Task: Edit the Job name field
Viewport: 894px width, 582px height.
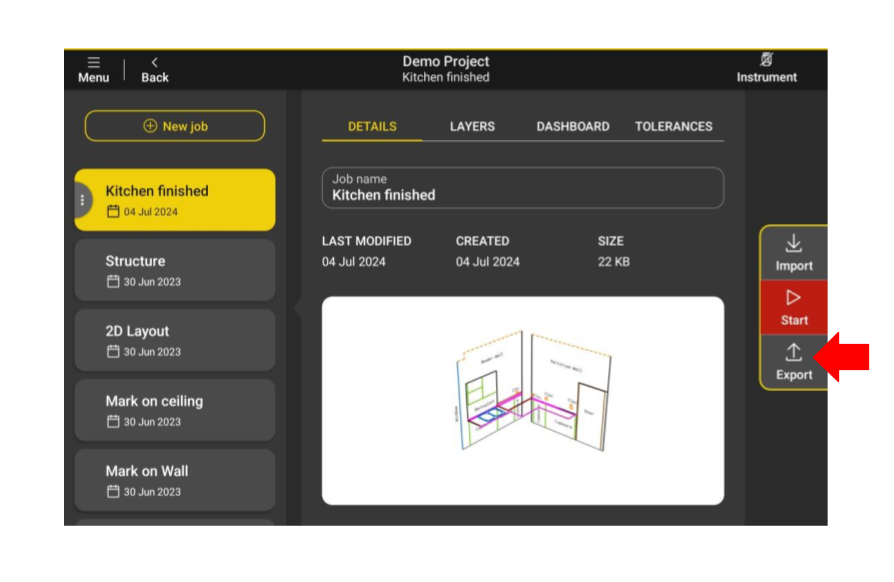Action: pyautogui.click(x=522, y=188)
